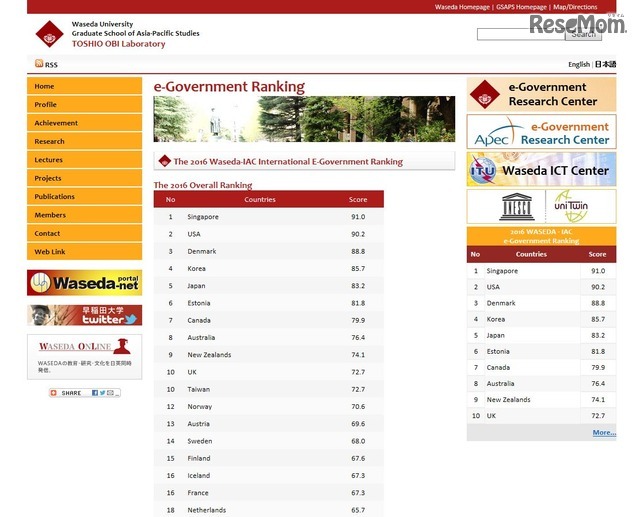Screen dimensions: 640x517
Task: Click Korea in the sidebar ranking
Action: tap(496, 319)
